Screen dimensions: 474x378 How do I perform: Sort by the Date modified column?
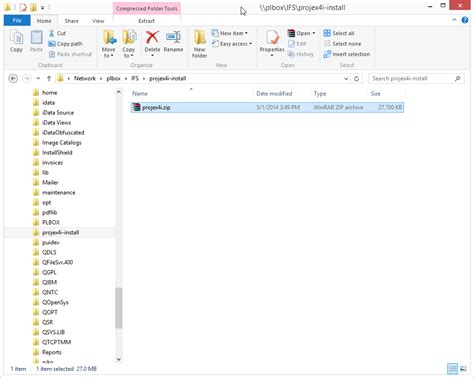coord(282,94)
